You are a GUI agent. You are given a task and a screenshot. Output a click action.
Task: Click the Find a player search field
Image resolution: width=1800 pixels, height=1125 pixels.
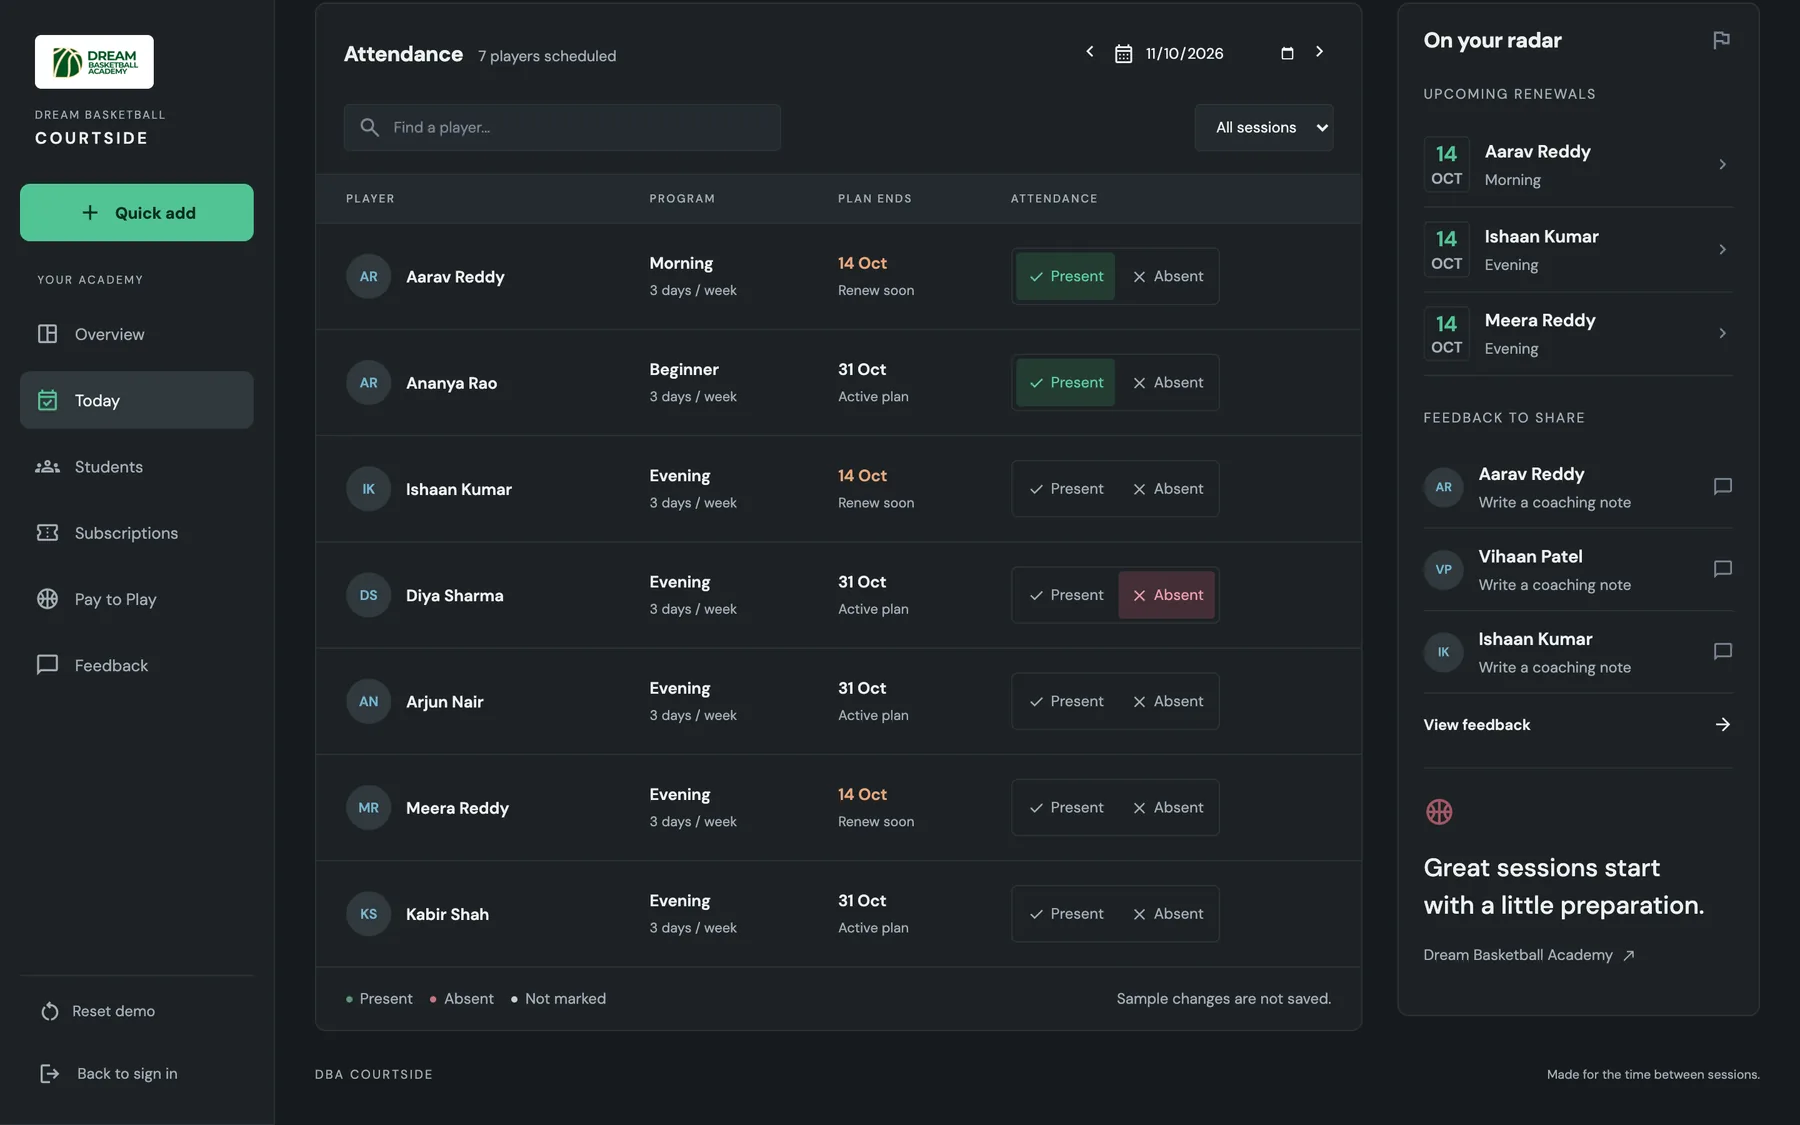[x=562, y=128]
